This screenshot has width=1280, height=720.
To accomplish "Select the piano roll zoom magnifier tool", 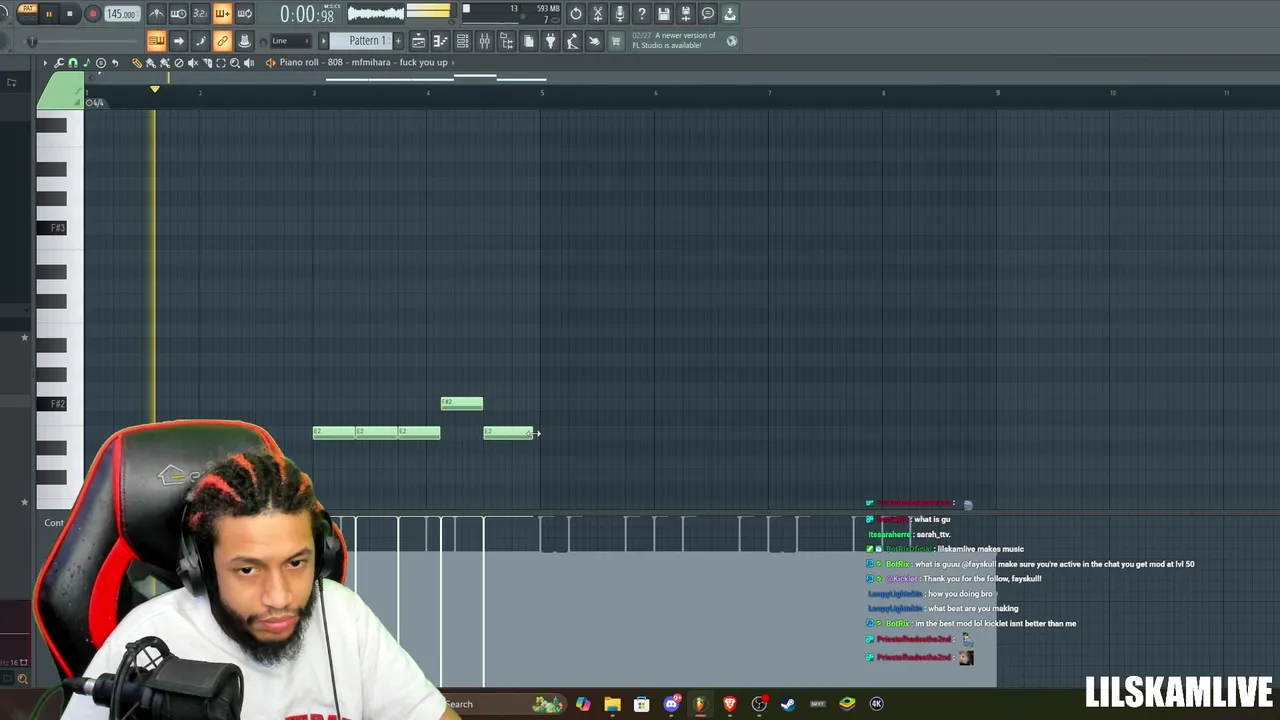I will pos(235,63).
